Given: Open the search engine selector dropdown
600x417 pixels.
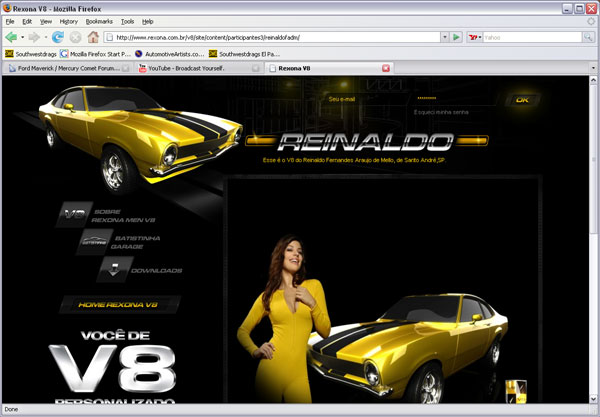Looking at the screenshot, I should [477, 37].
